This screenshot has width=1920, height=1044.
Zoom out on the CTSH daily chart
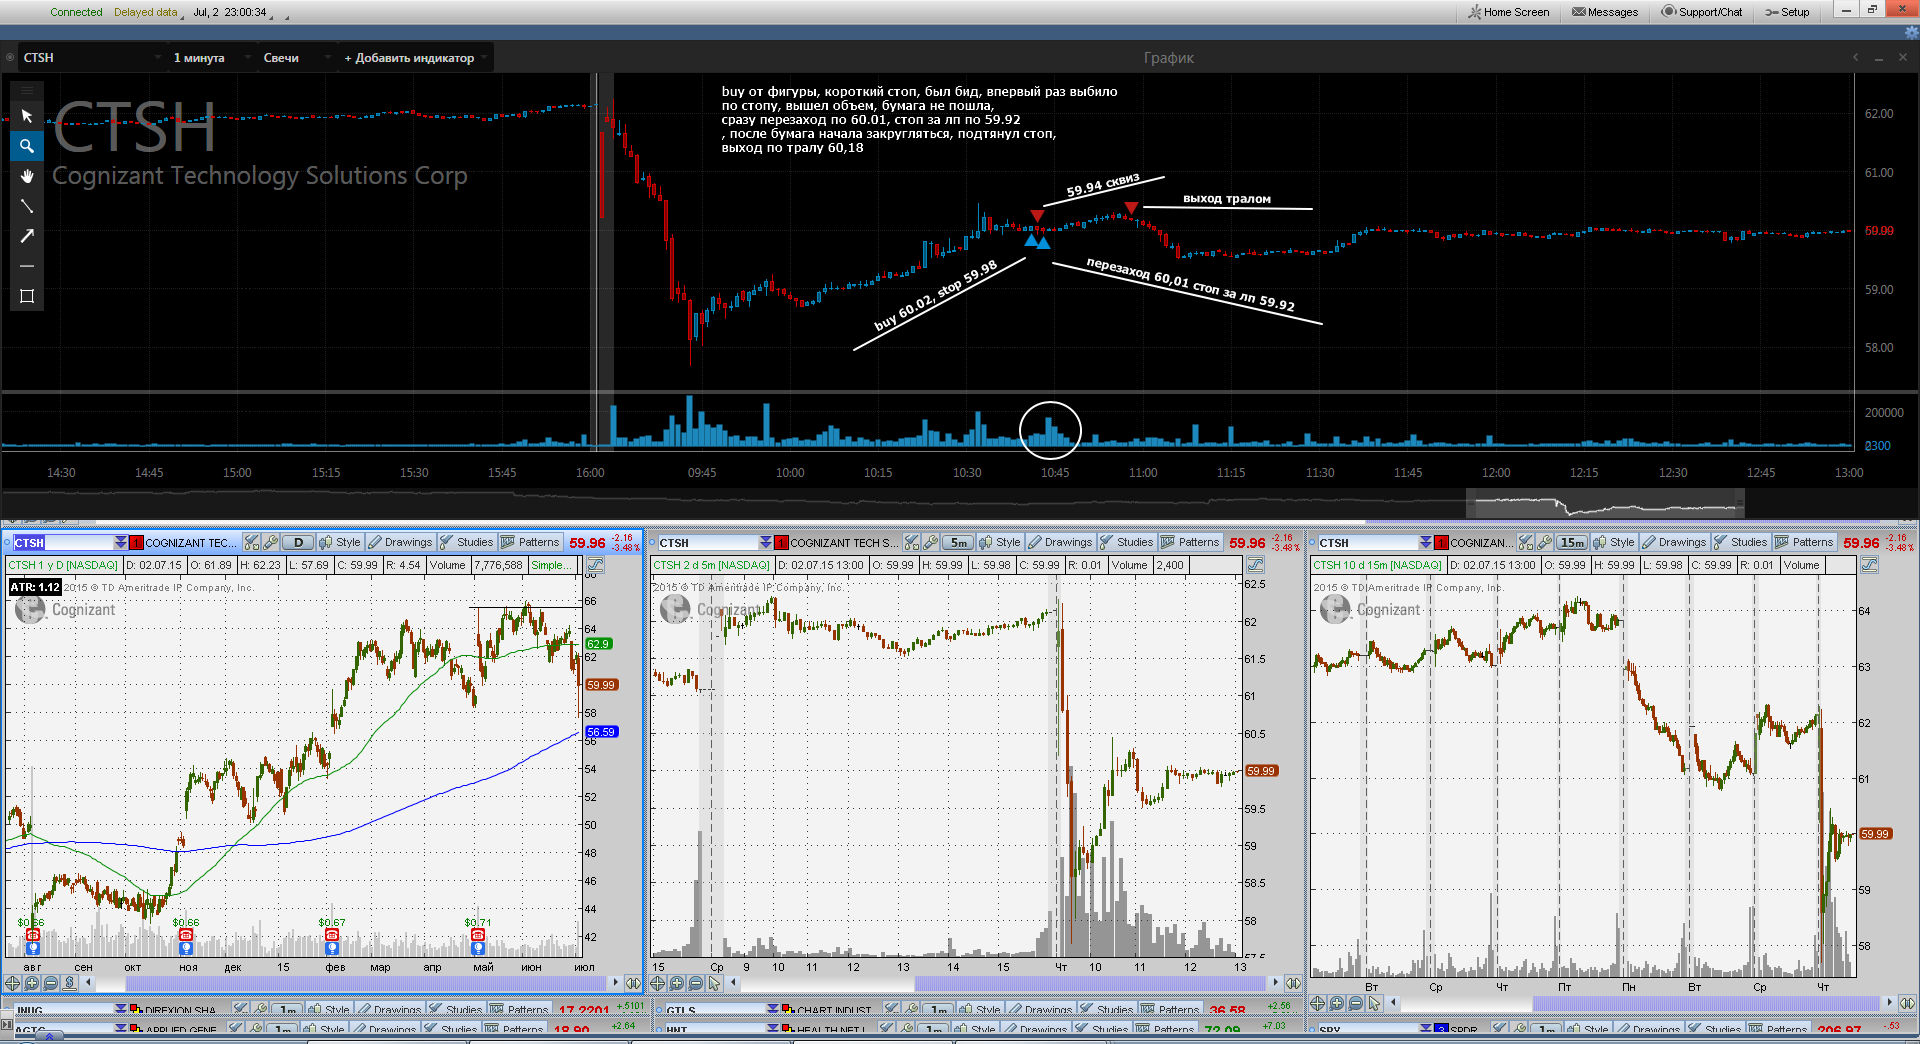(50, 983)
